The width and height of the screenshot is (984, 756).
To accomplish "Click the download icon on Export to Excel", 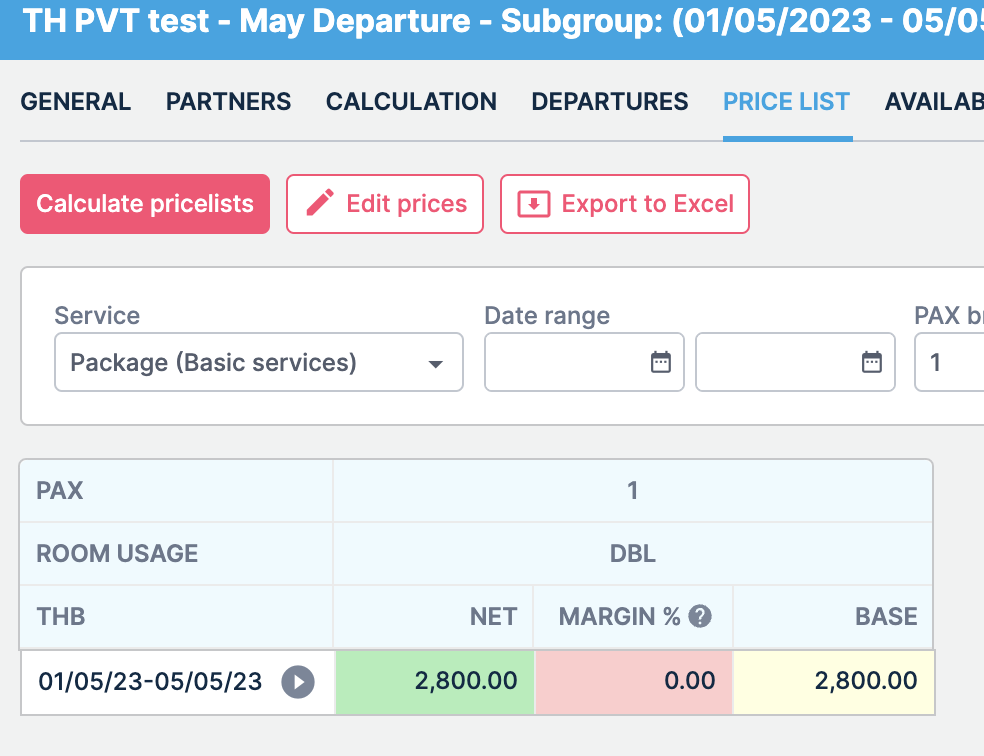I will tap(533, 204).
